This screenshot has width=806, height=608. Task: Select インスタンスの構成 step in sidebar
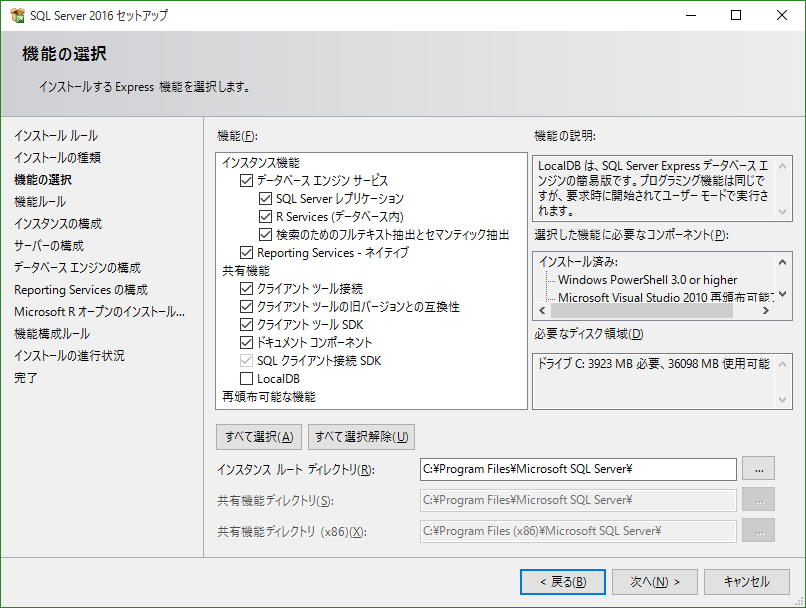pyautogui.click(x=58, y=224)
